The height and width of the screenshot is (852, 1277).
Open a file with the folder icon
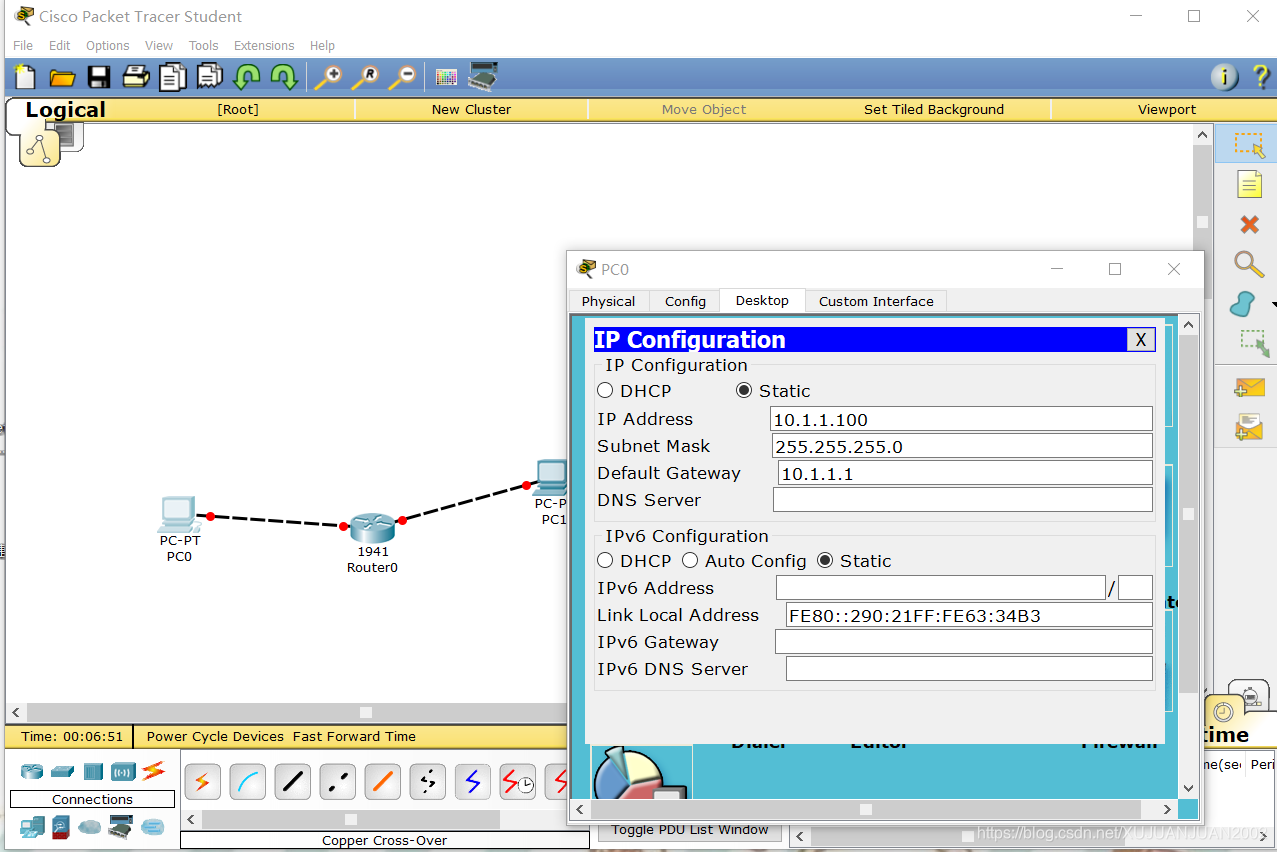click(62, 77)
